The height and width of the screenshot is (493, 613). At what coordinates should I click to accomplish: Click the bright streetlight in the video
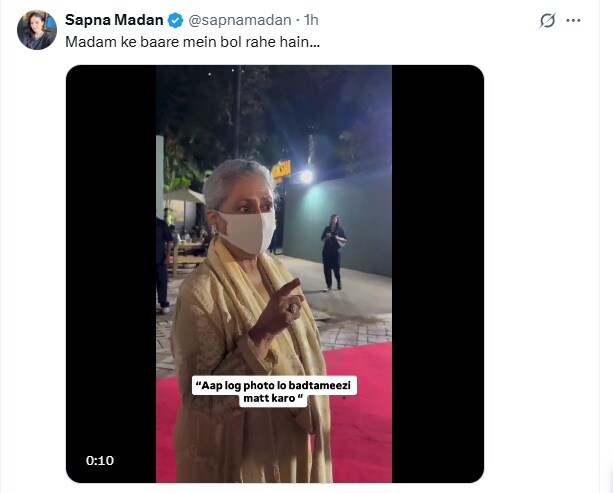(306, 176)
